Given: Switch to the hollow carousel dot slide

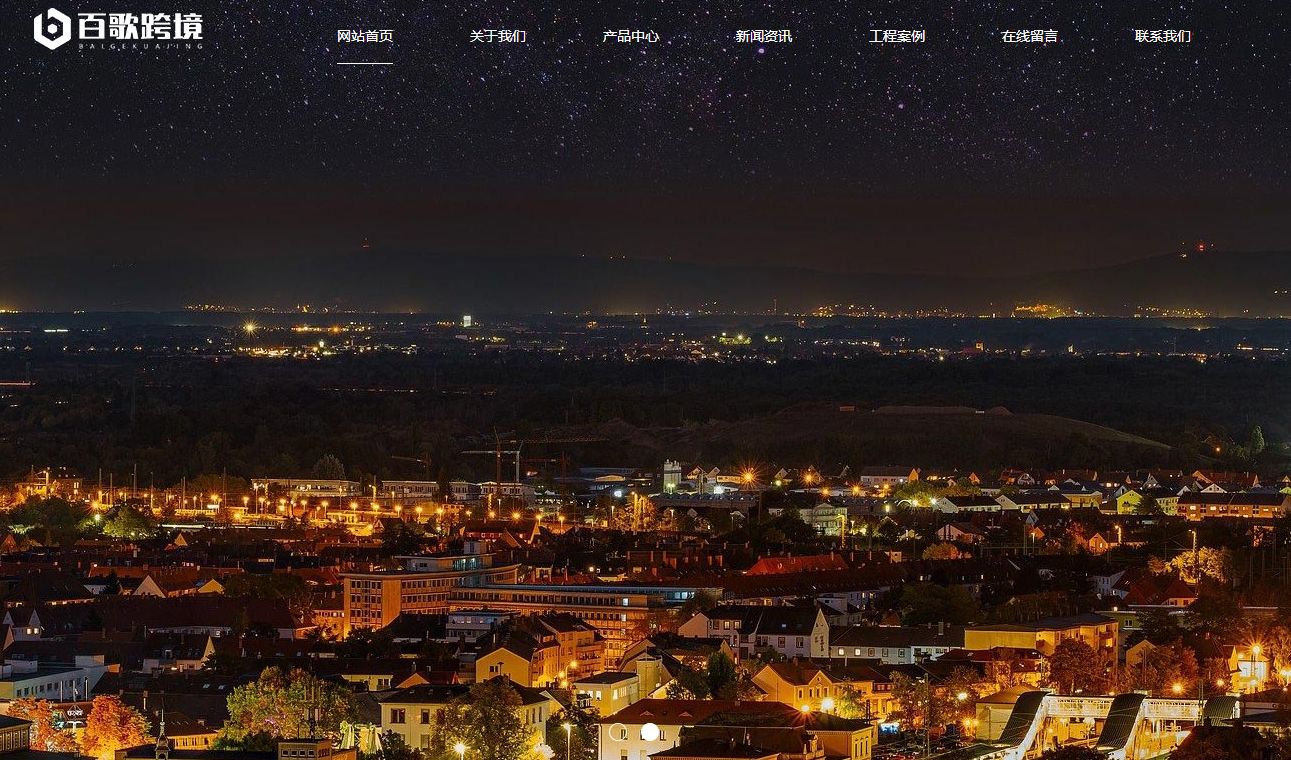Looking at the screenshot, I should 618,732.
